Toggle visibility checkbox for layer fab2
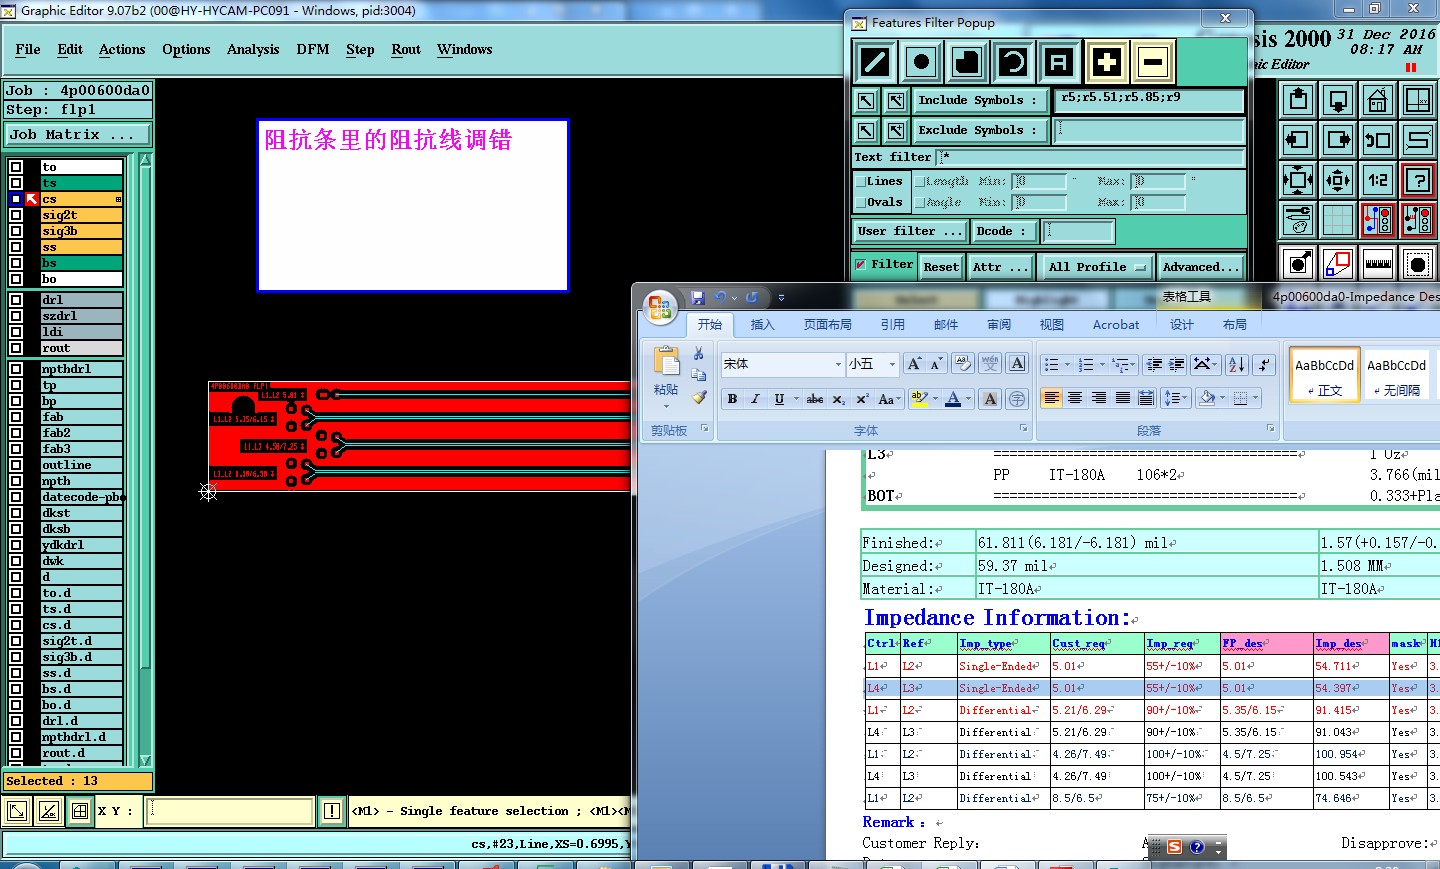Image resolution: width=1440 pixels, height=869 pixels. pos(16,433)
